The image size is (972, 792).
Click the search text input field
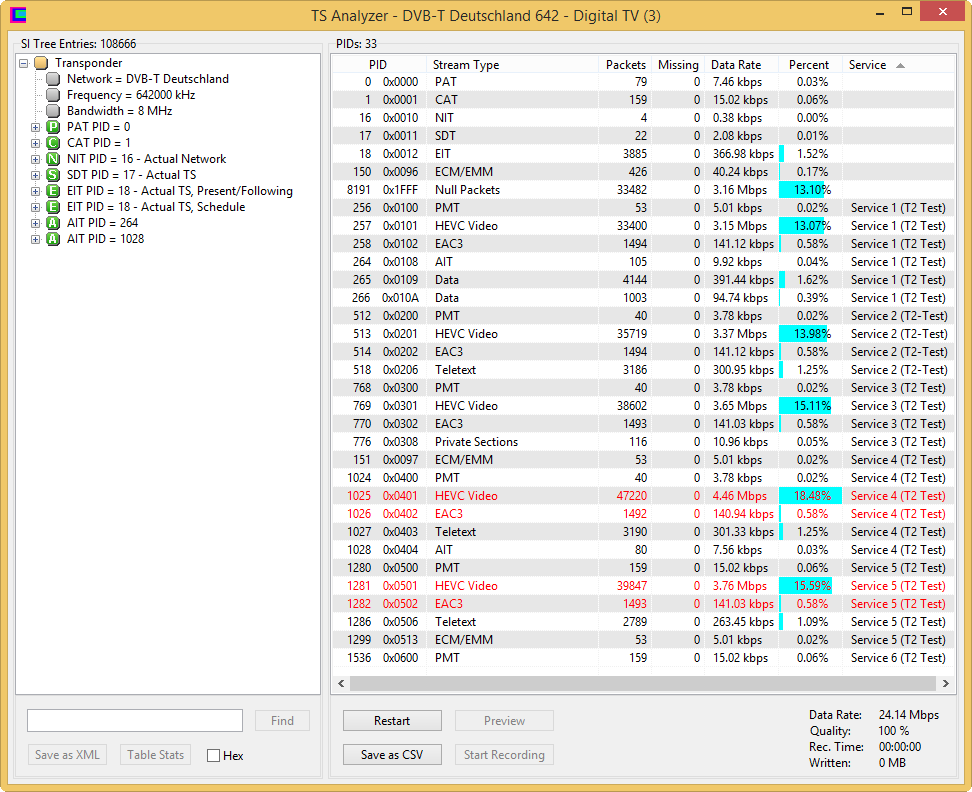(x=135, y=721)
